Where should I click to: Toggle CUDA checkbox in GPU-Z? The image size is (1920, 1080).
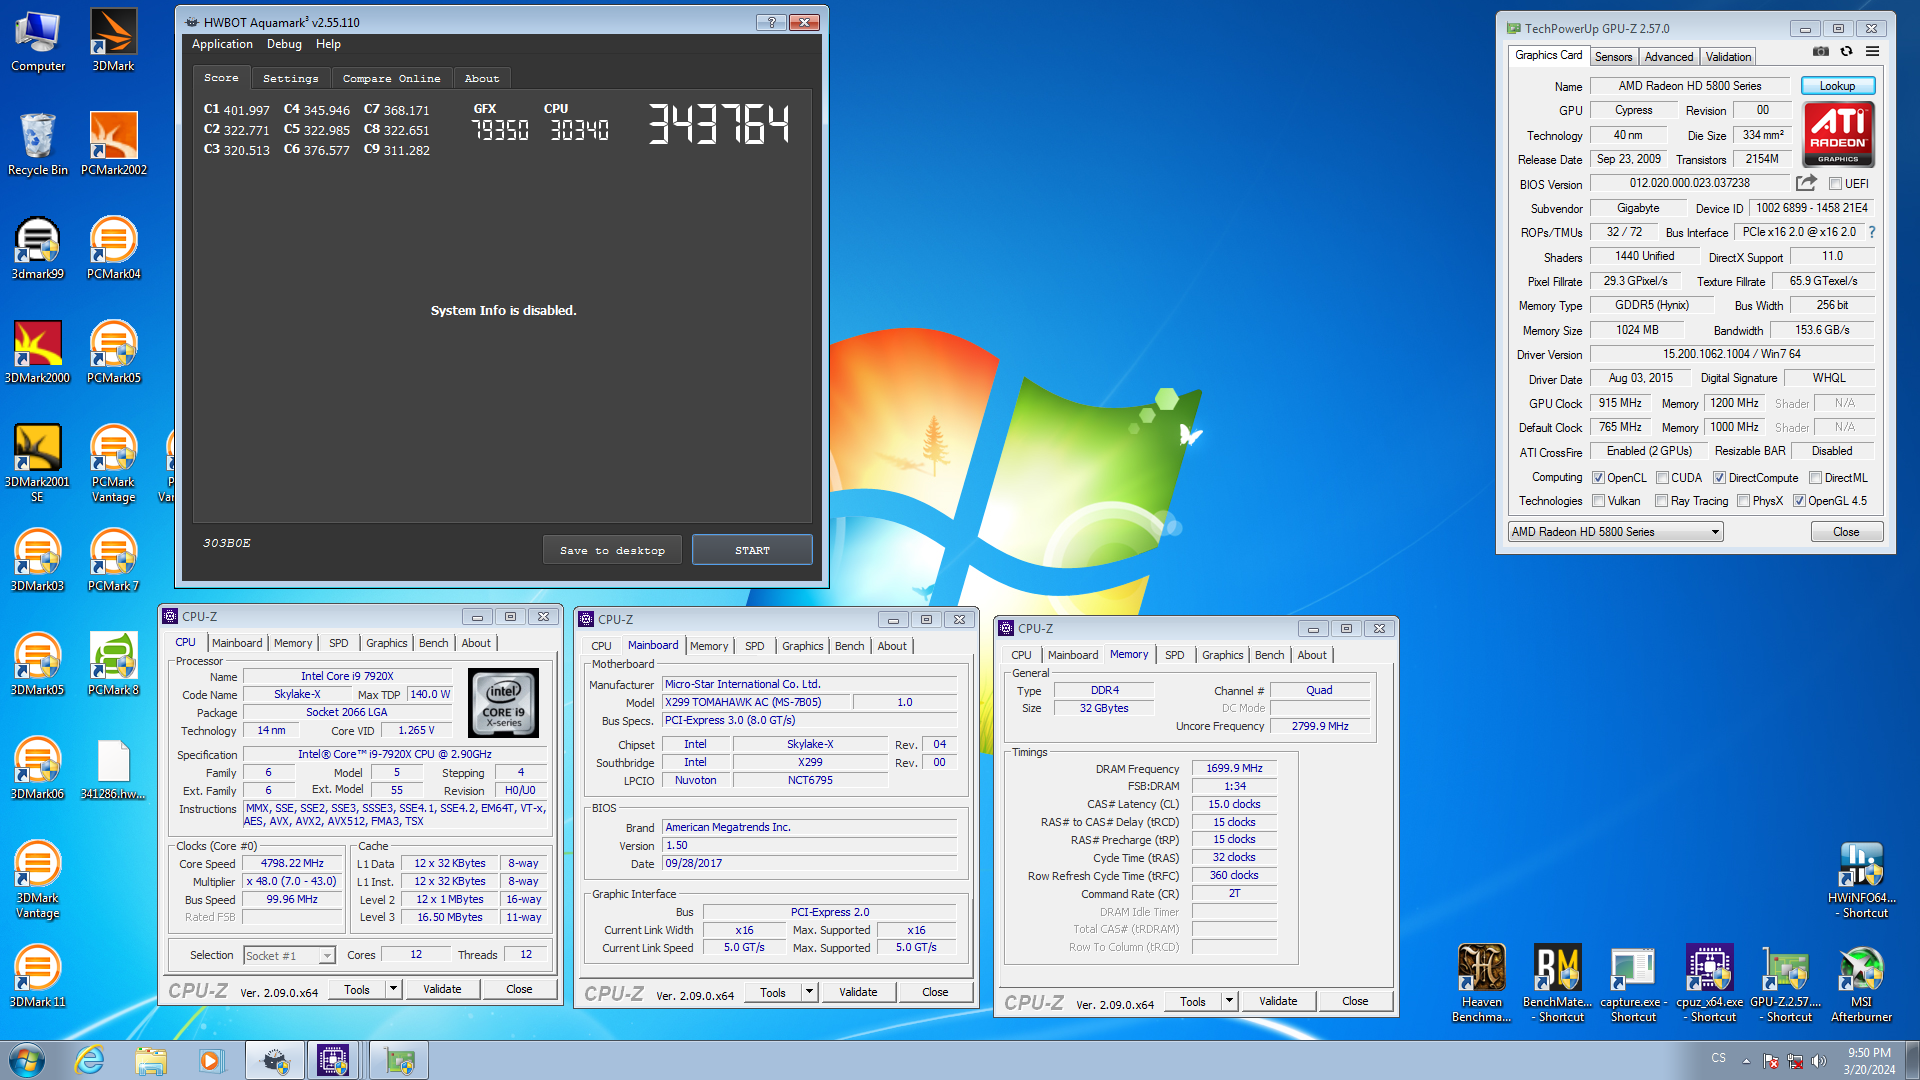tap(1662, 478)
